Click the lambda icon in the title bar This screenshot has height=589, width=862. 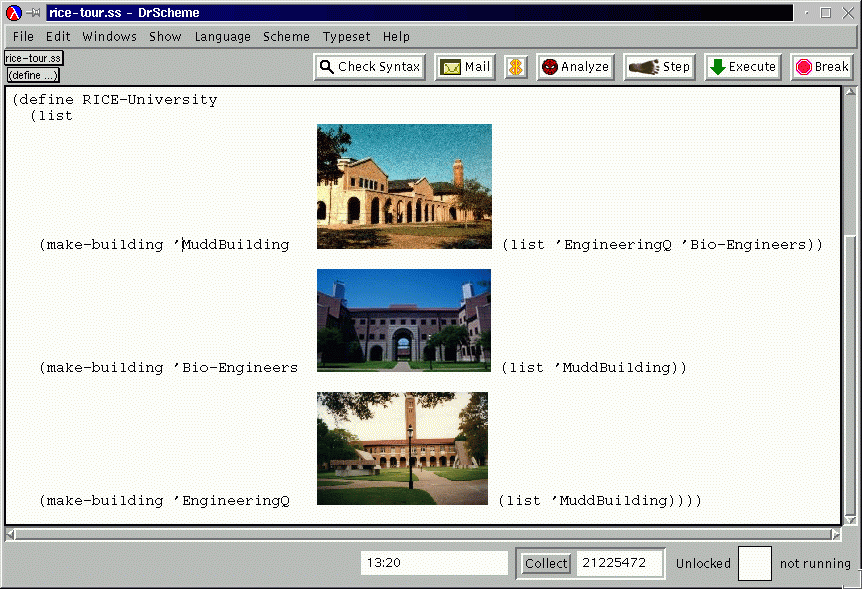pos(13,13)
